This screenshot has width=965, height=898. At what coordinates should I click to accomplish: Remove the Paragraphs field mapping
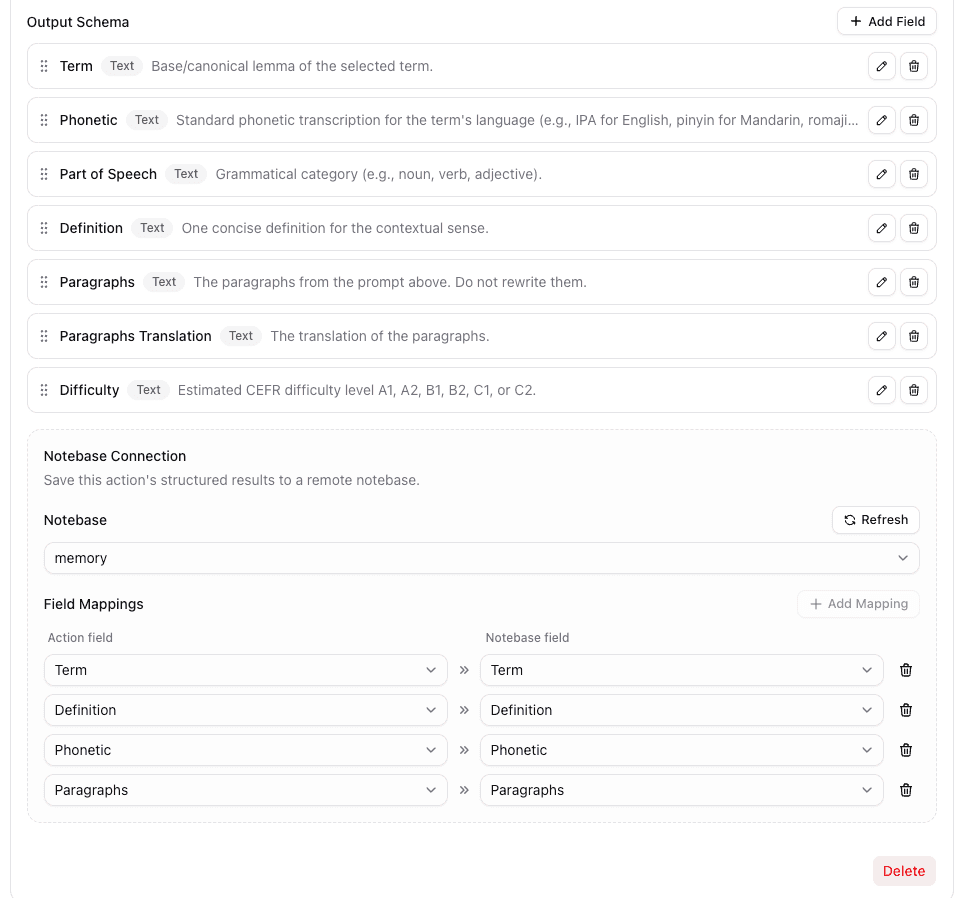[906, 790]
